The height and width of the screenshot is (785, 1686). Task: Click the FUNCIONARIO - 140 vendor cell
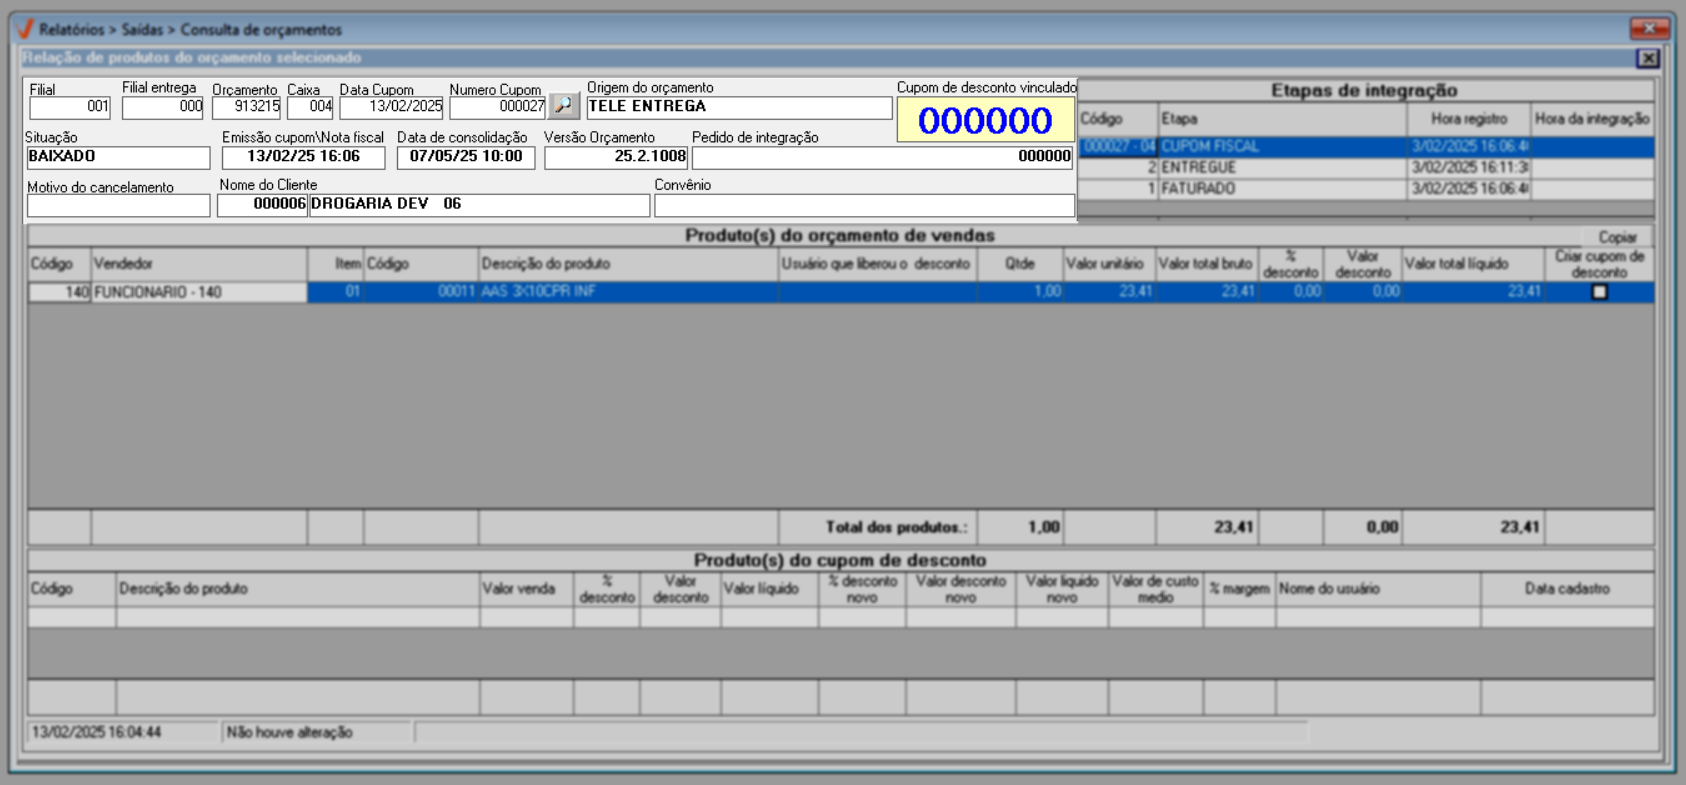(198, 292)
